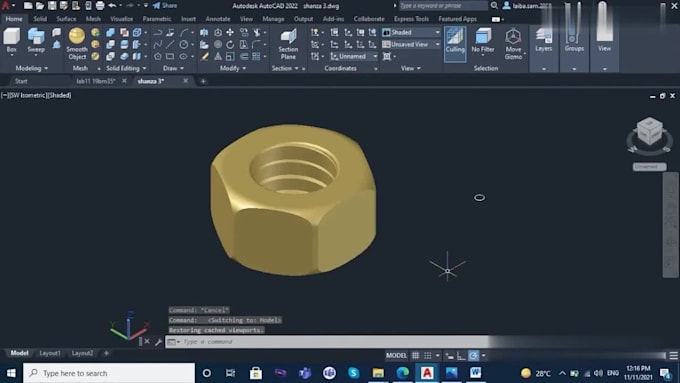The height and width of the screenshot is (383, 680).
Task: Choose the Sweep tool
Action: (36, 40)
